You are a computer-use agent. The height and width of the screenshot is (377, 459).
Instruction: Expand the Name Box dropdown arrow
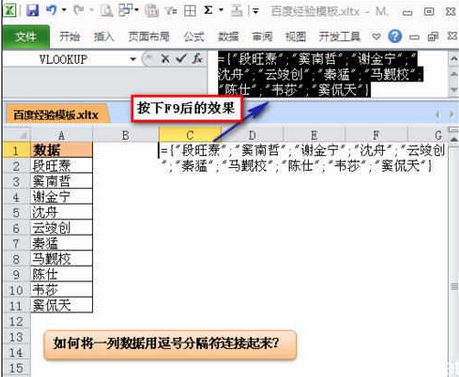[133, 60]
